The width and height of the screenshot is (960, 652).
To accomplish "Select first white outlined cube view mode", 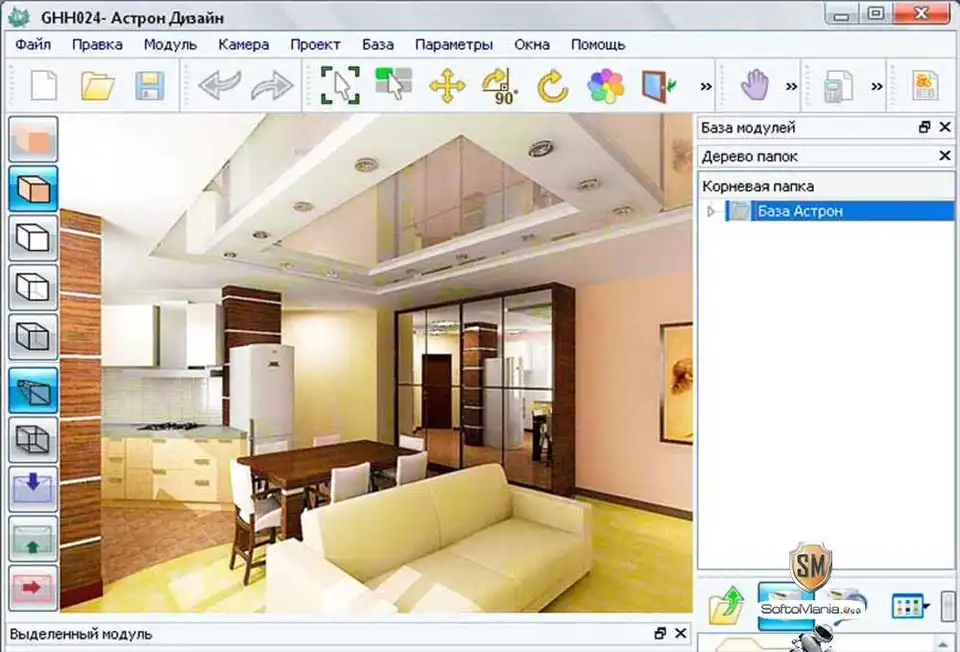I will click(x=33, y=238).
